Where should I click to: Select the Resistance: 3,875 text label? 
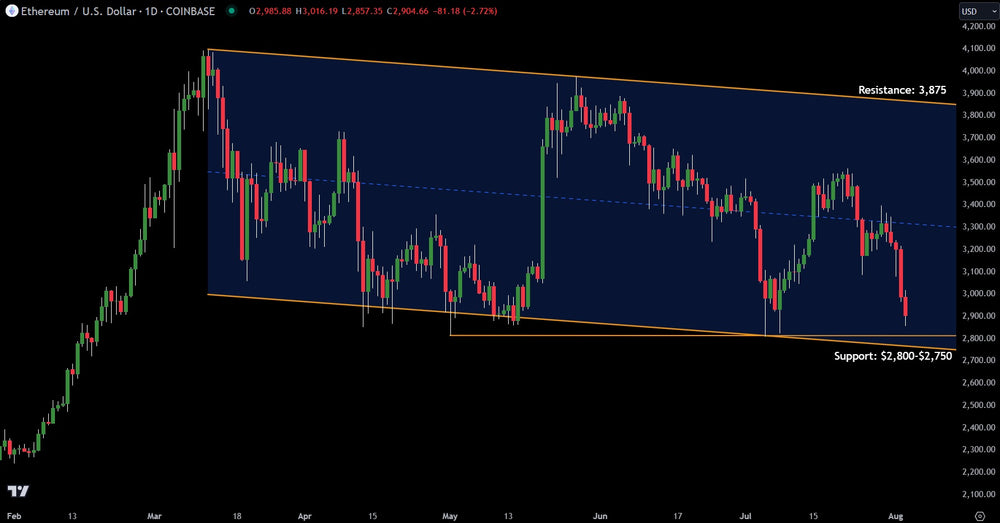[901, 90]
